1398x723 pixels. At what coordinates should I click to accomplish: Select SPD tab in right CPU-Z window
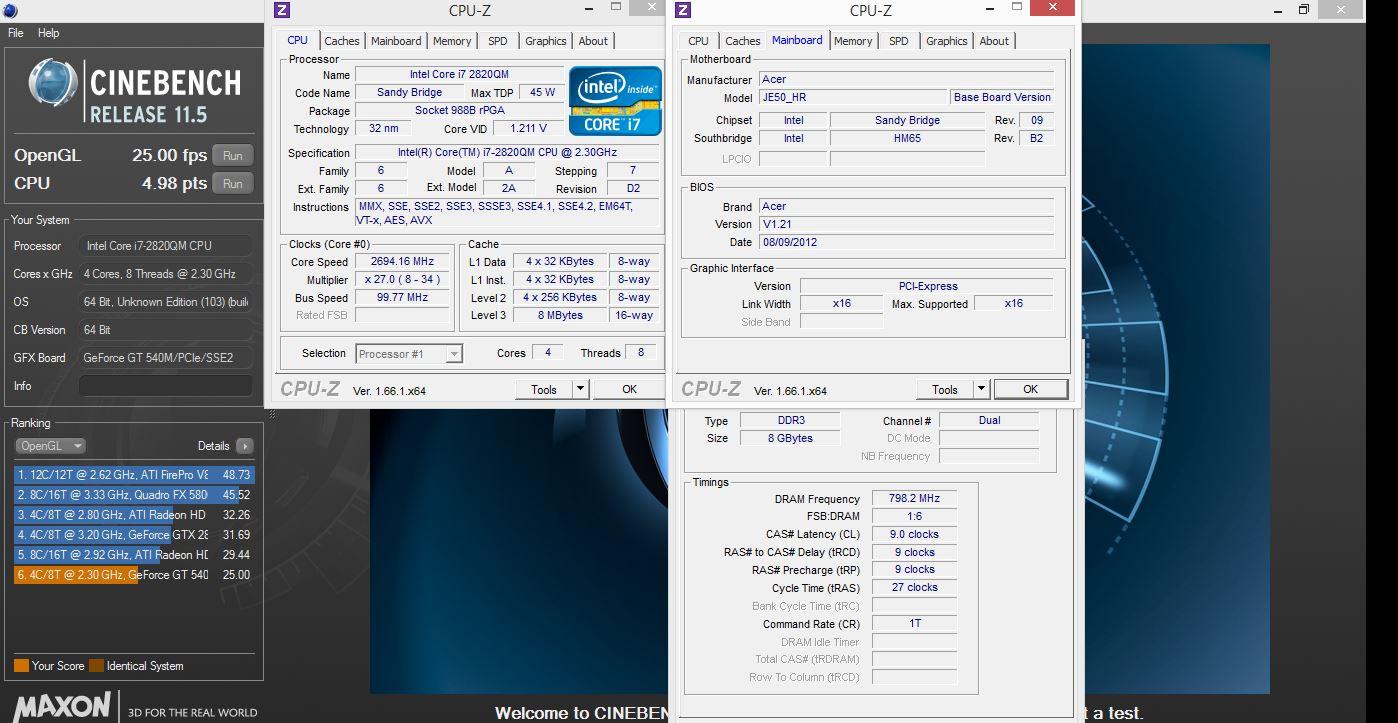[x=899, y=41]
